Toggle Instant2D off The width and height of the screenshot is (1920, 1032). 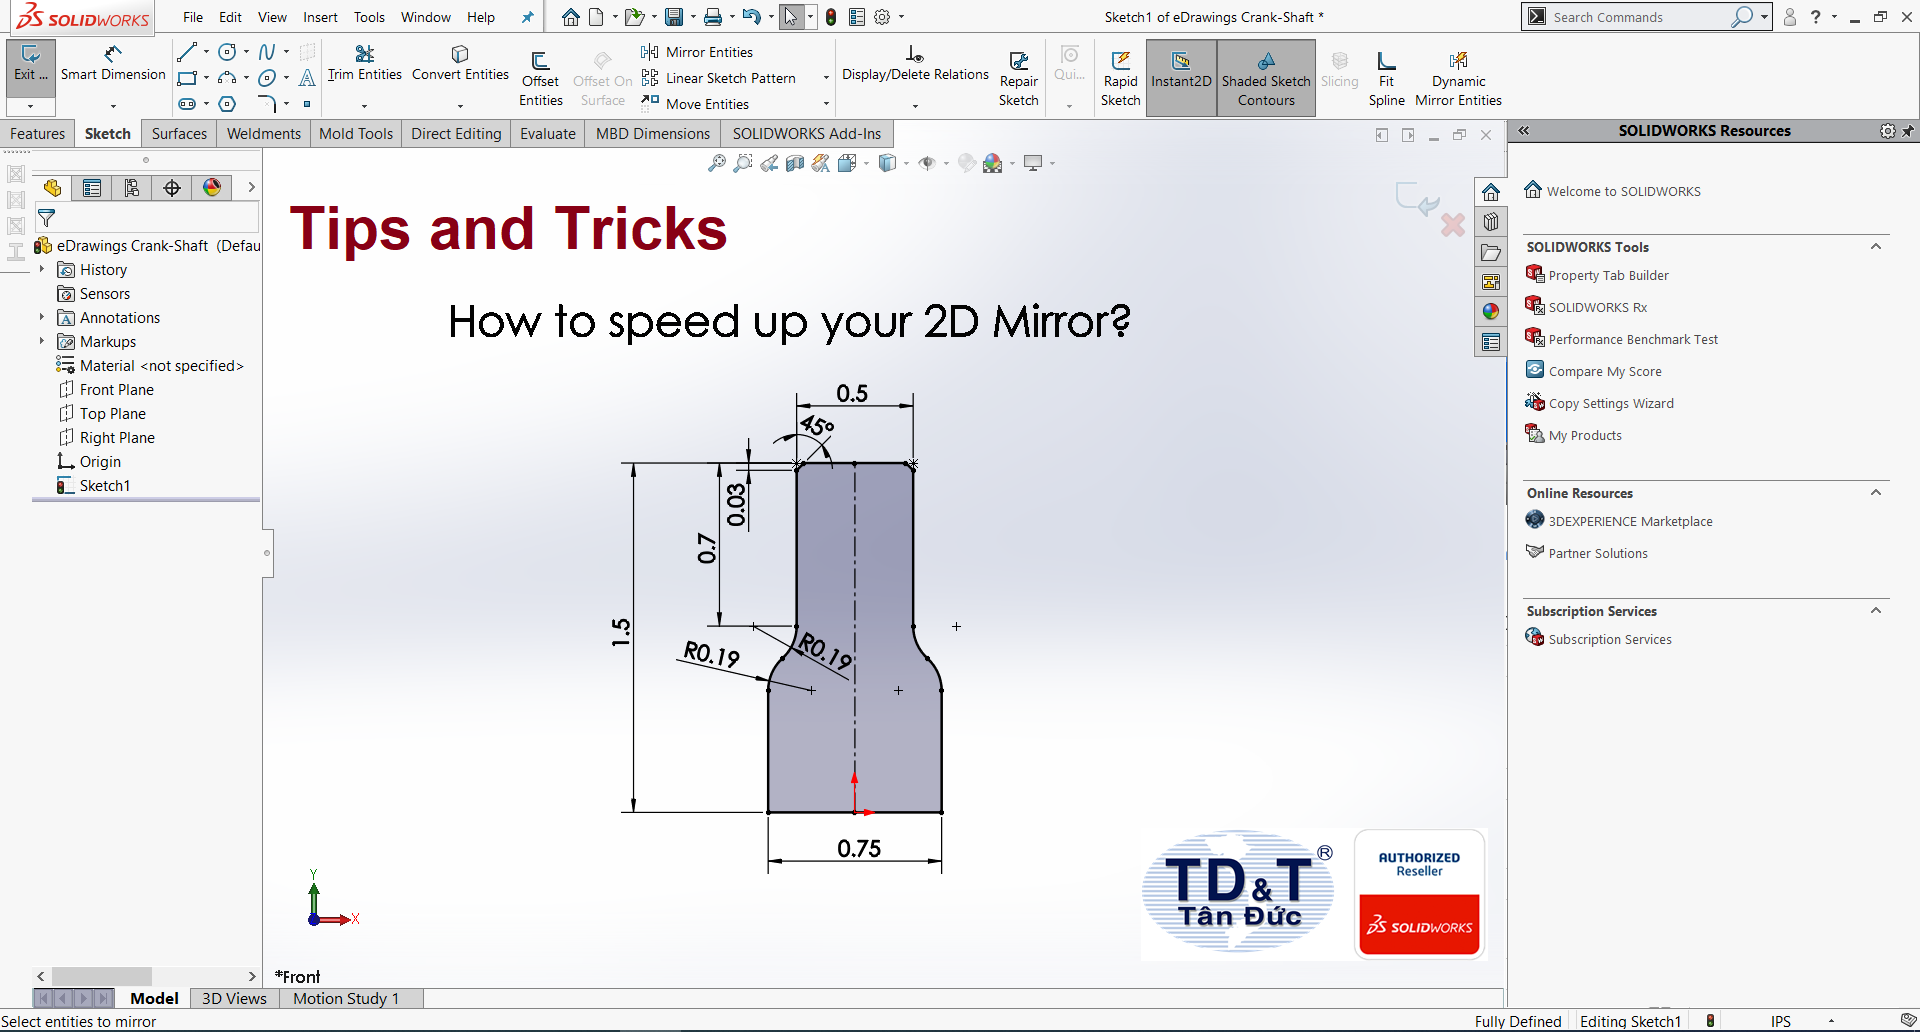1181,79
